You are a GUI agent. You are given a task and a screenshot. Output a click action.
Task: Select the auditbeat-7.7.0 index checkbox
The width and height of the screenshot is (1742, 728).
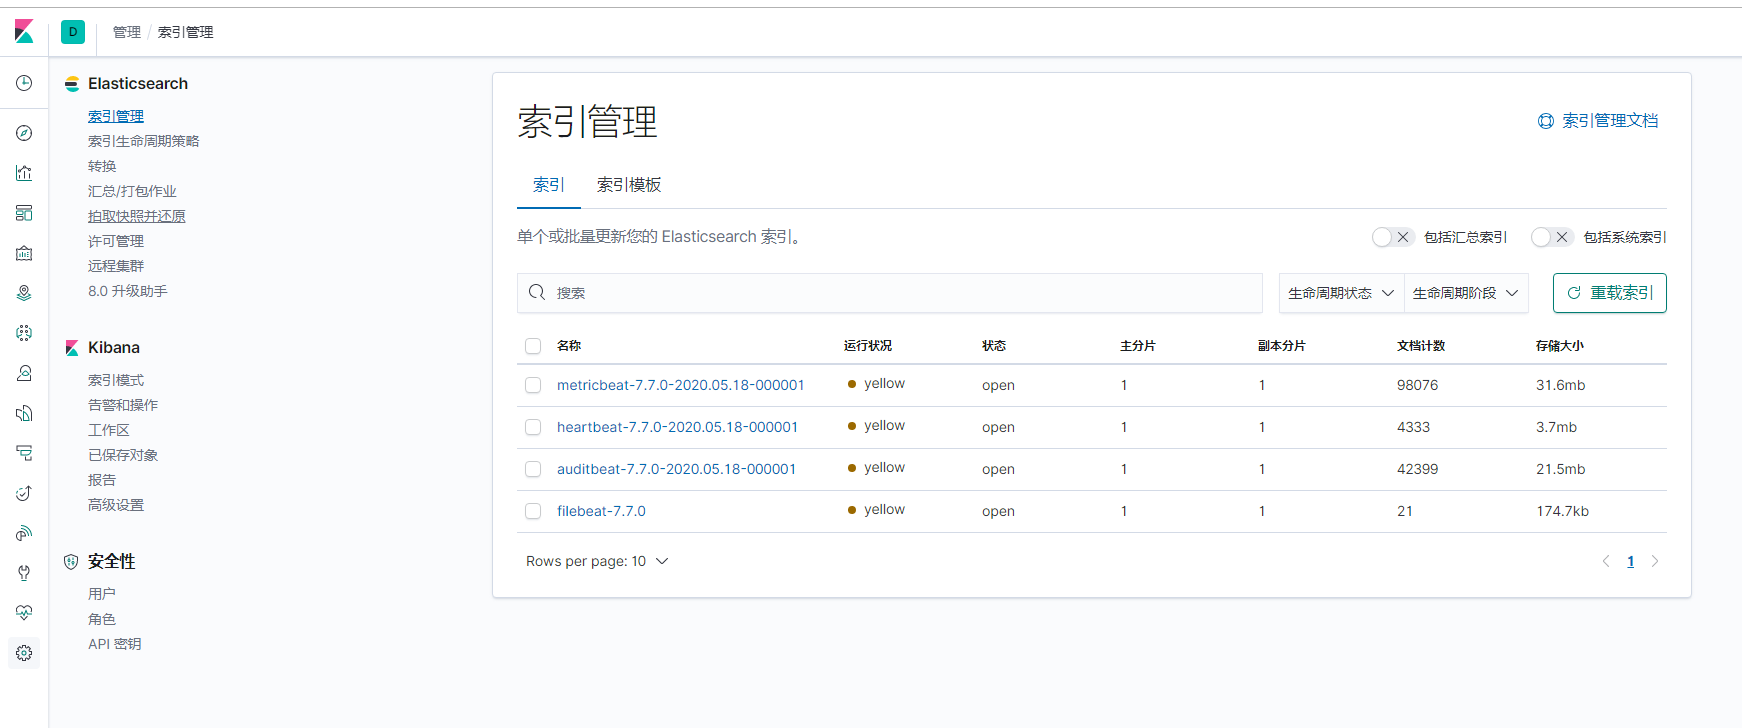[x=533, y=469]
